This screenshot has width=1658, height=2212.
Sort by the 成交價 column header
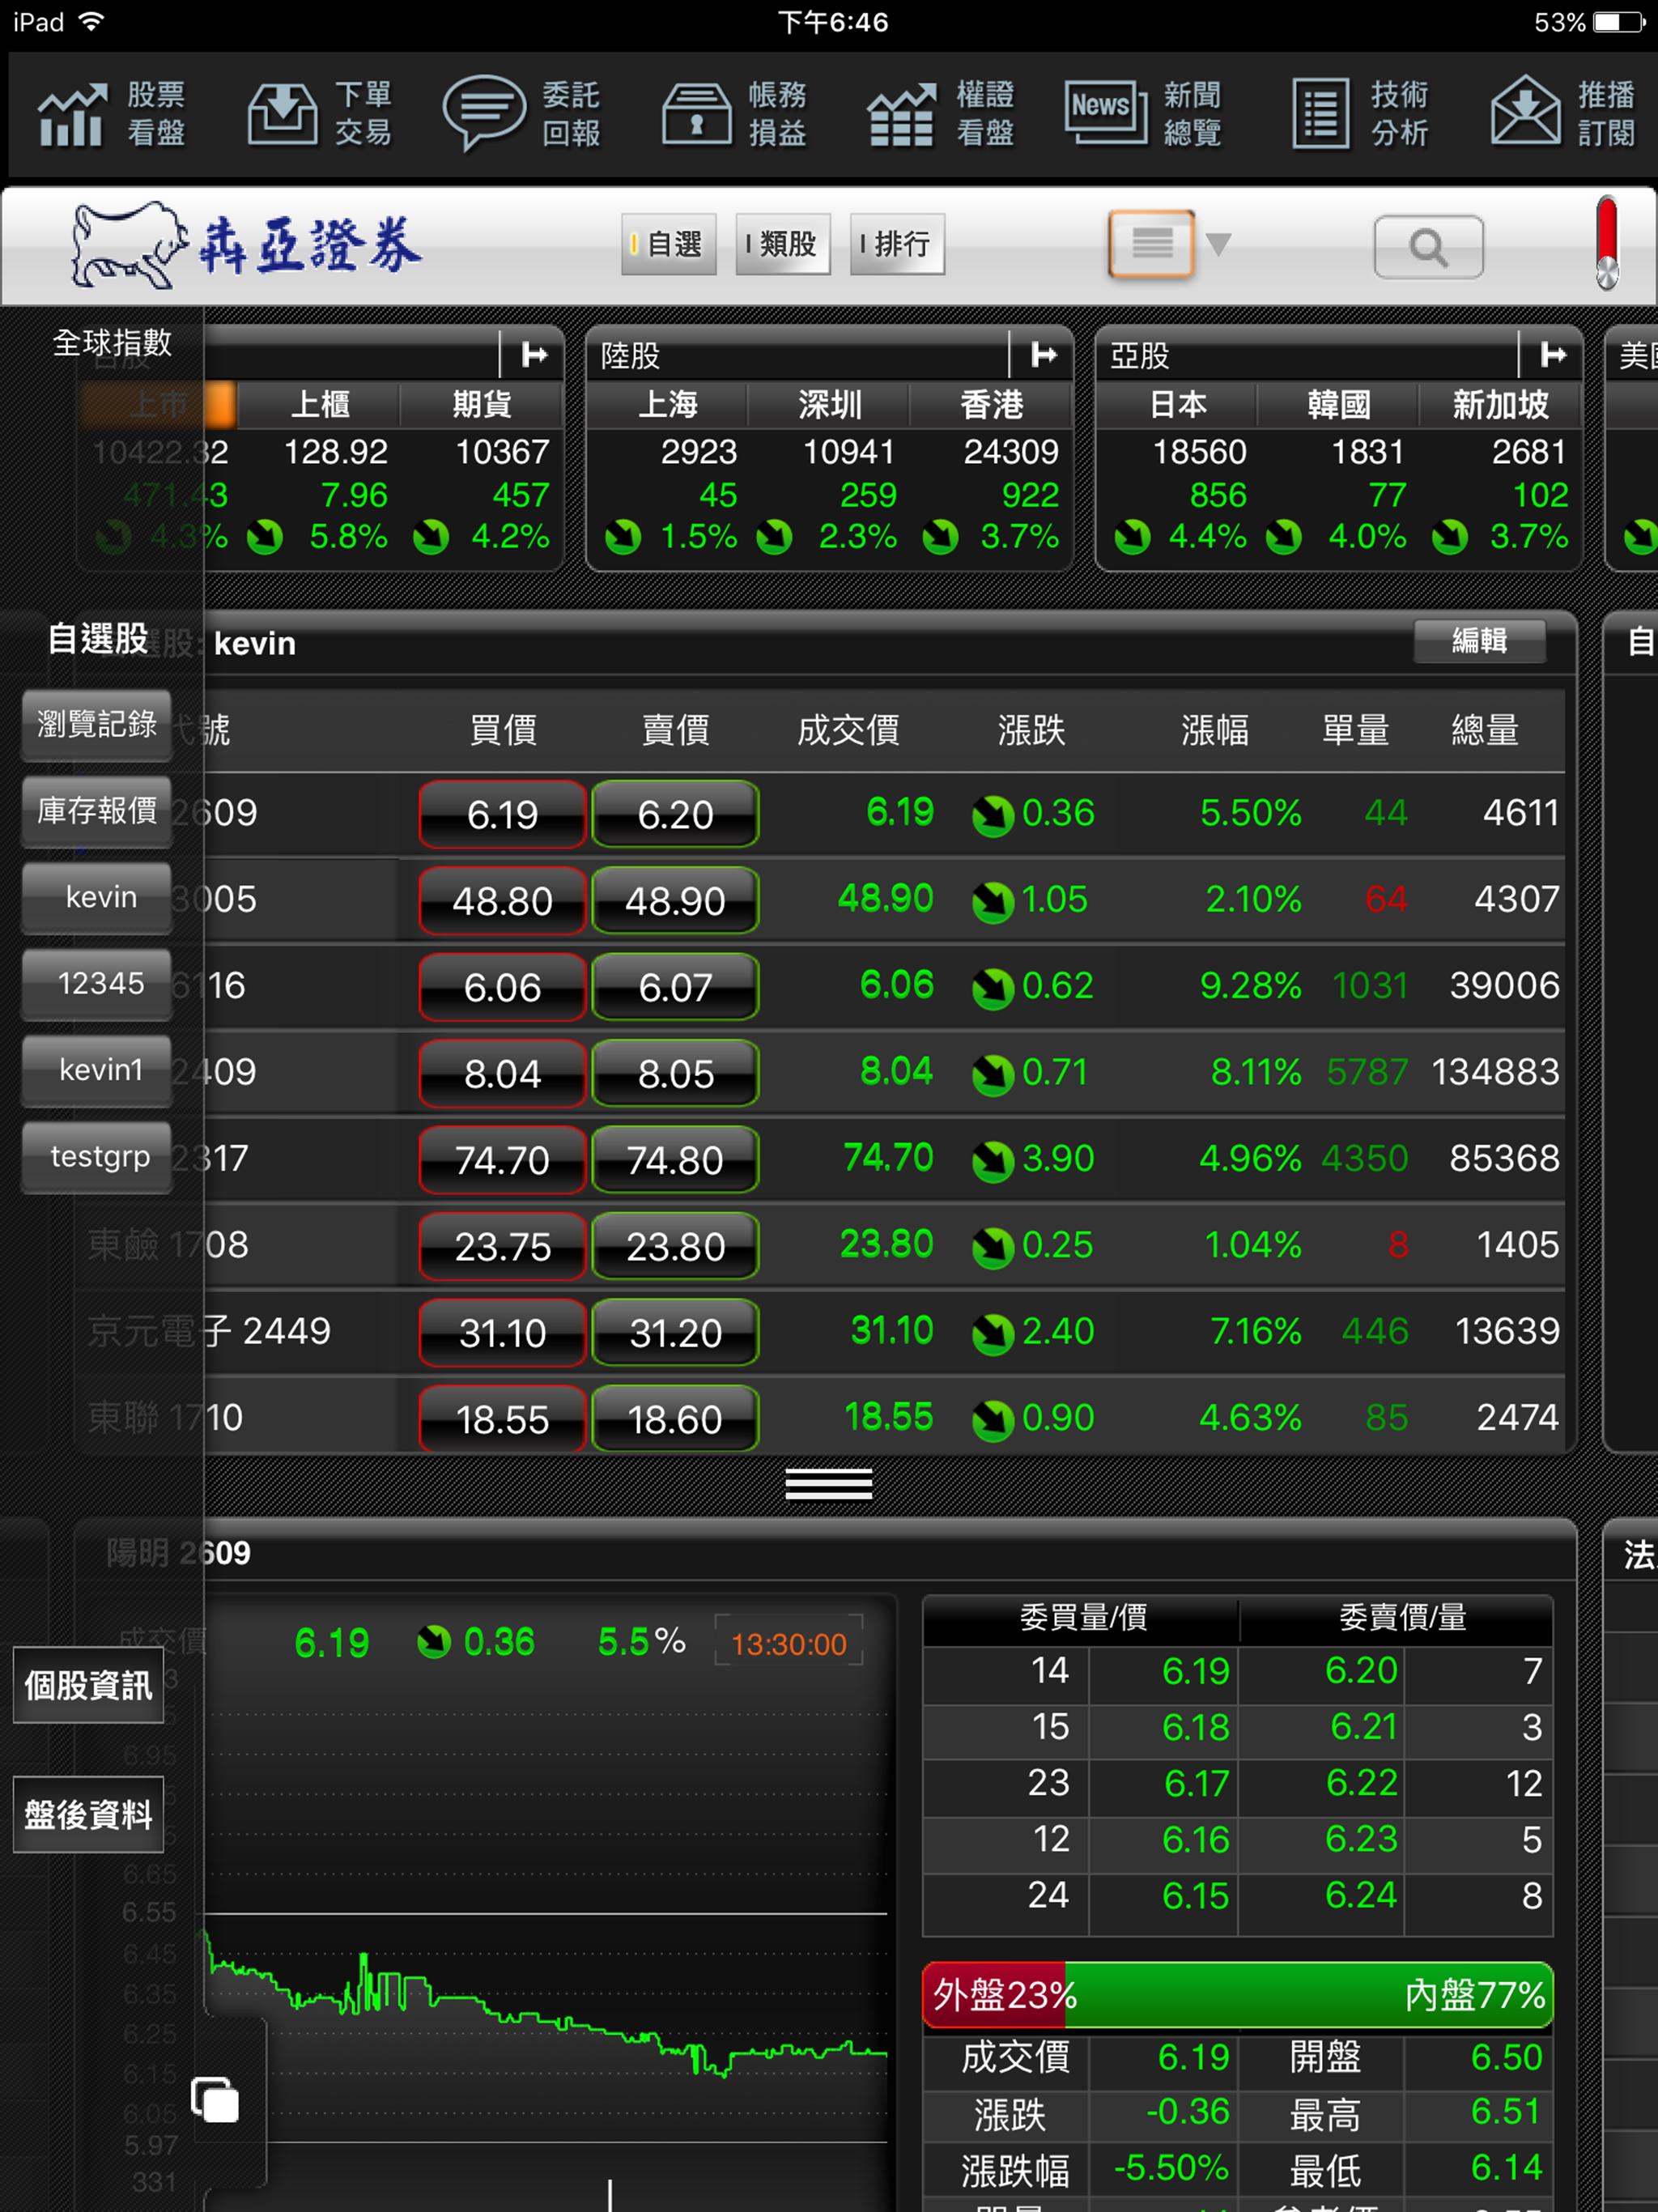848,730
